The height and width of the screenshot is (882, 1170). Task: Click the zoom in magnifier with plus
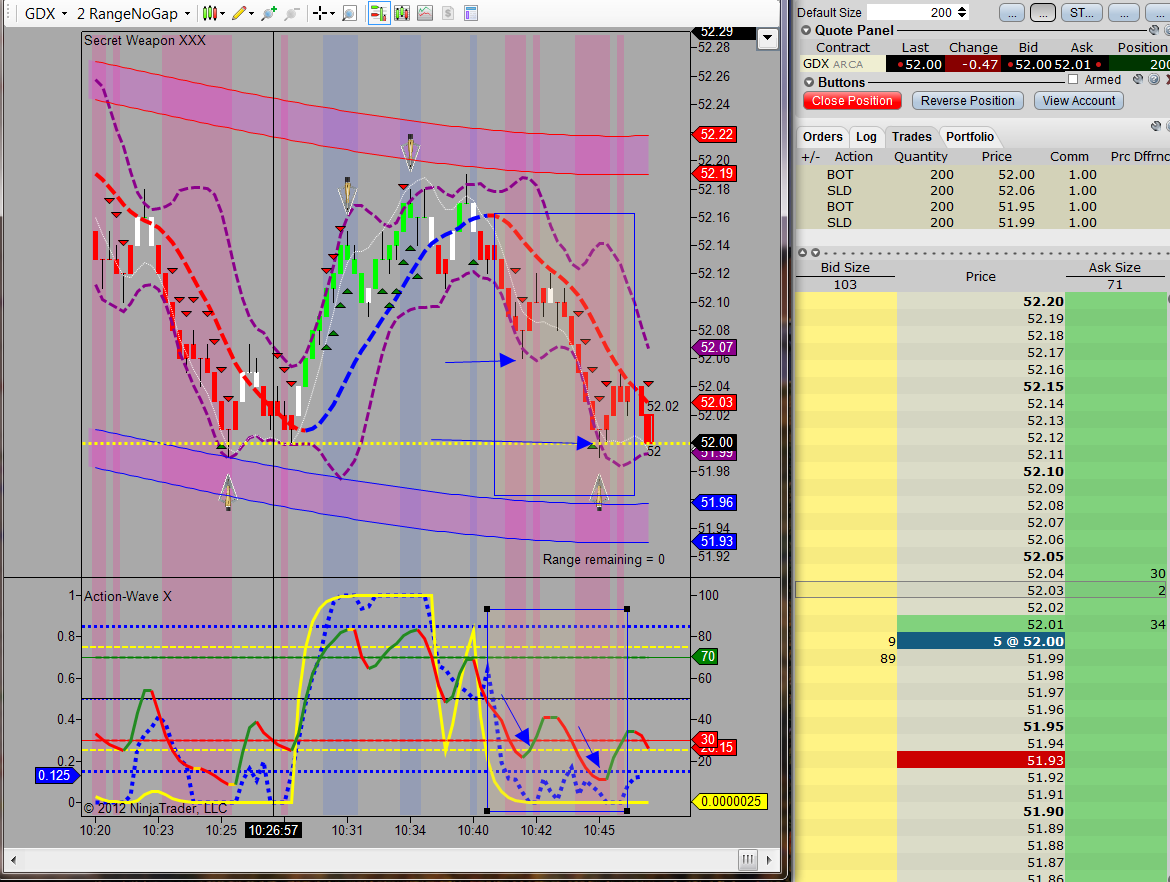pyautogui.click(x=269, y=13)
